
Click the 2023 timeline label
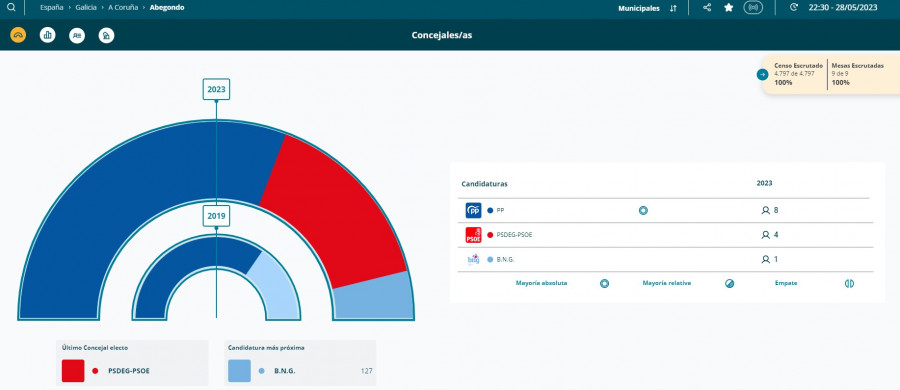coord(216,89)
